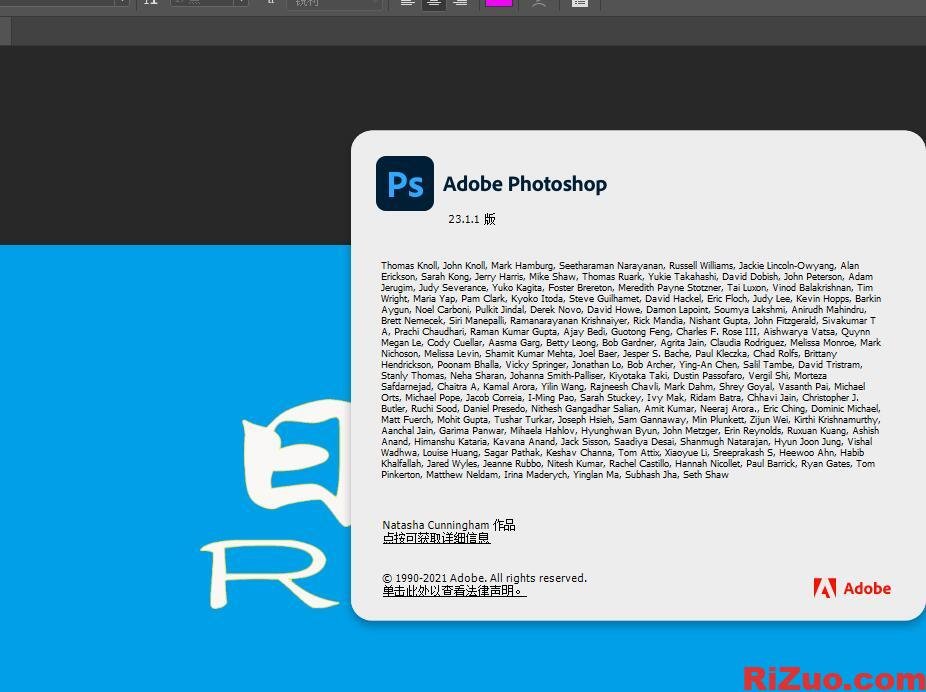This screenshot has width=926, height=692.
Task: Click the name Seth Shaw in credits
Action: click(706, 475)
